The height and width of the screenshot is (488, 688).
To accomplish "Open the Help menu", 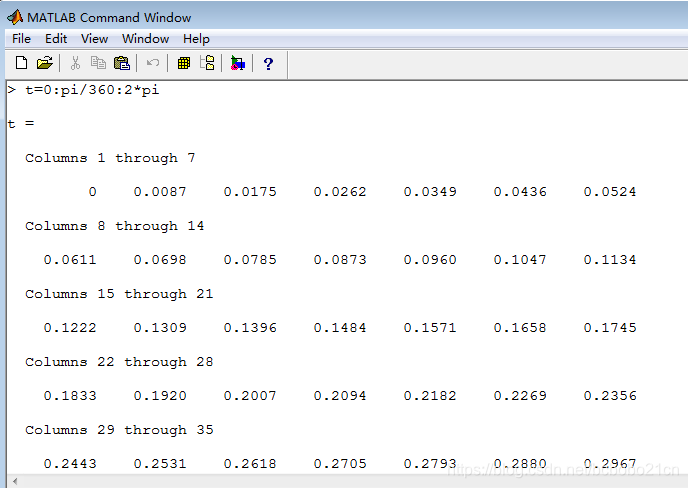I will (196, 39).
